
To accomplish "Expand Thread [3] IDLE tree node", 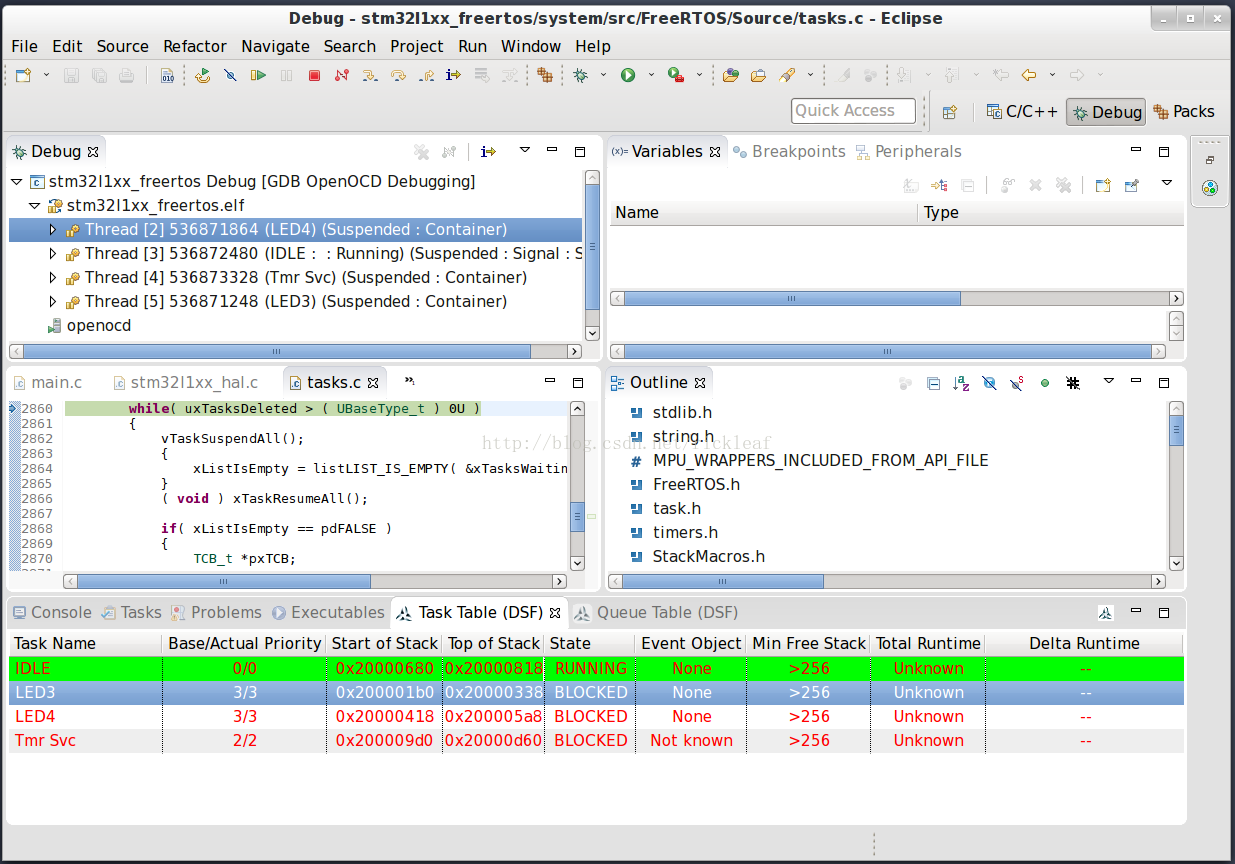I will (x=53, y=253).
